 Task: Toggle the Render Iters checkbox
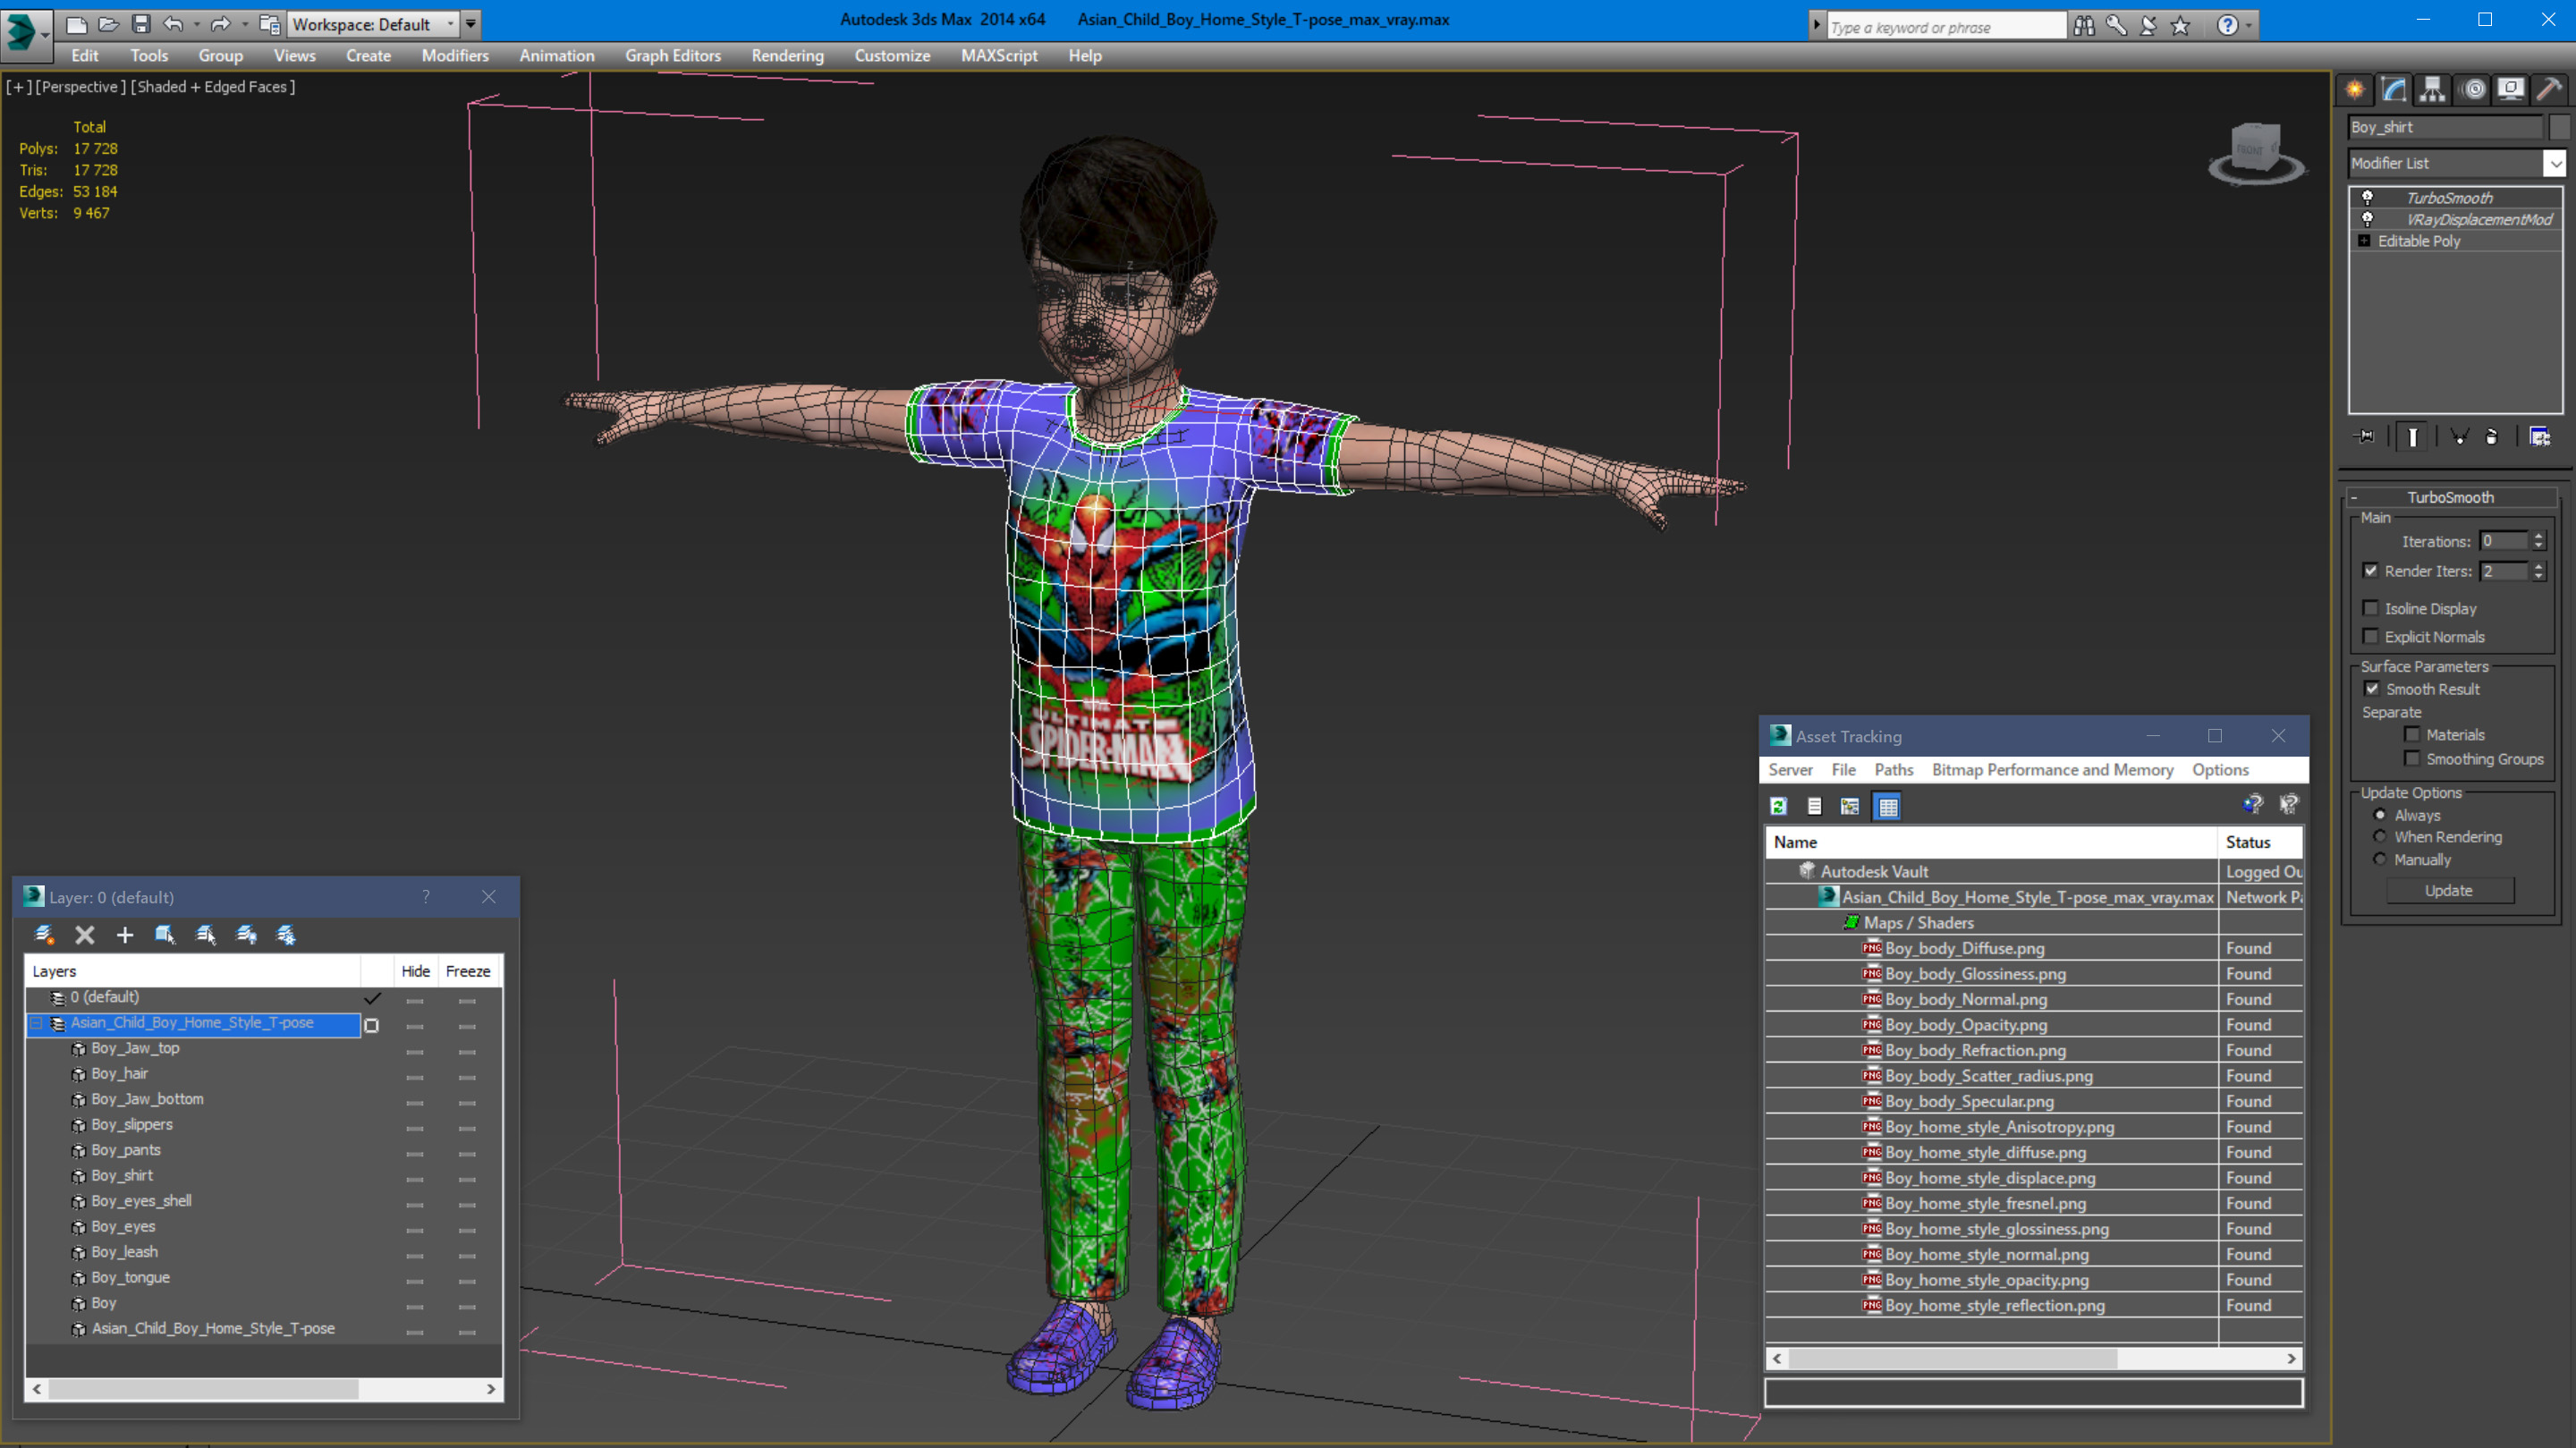tap(2371, 570)
